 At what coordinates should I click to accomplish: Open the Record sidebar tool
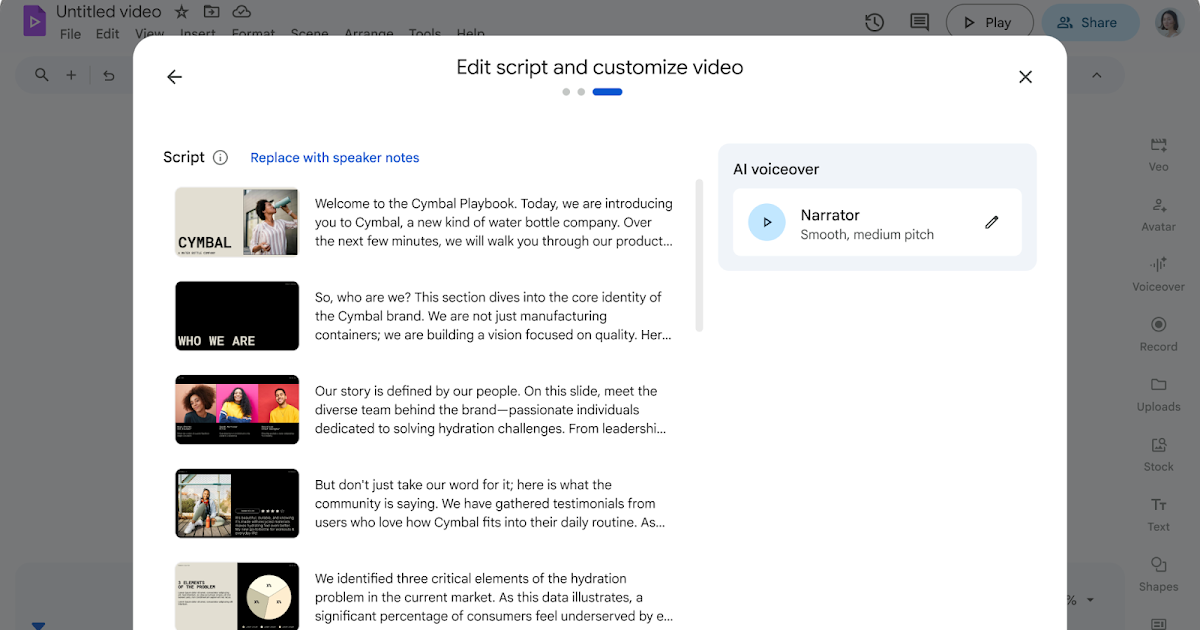[x=1158, y=334]
